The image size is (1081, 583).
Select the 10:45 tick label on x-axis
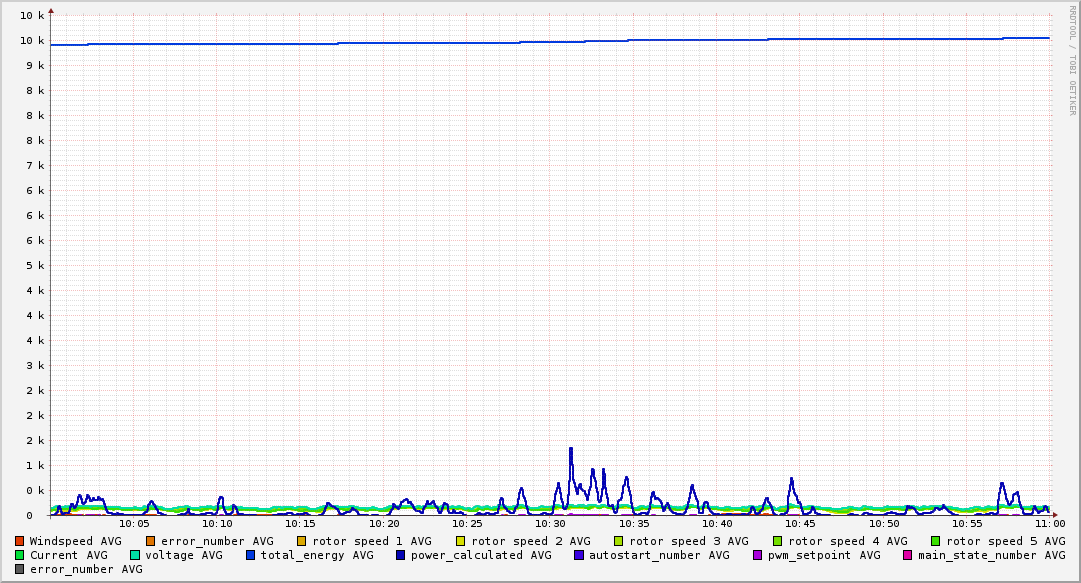(x=801, y=523)
